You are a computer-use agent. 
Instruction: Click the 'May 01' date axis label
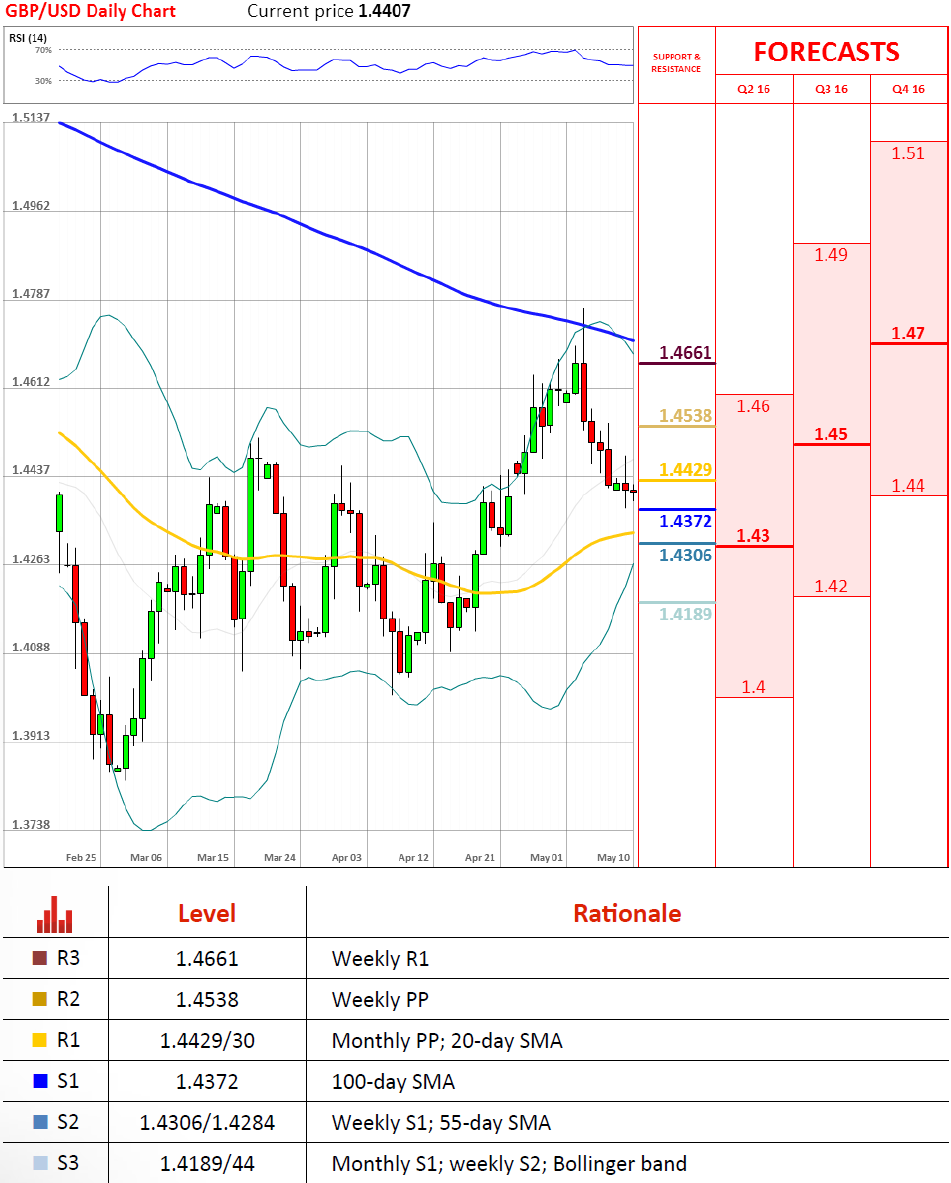(546, 857)
